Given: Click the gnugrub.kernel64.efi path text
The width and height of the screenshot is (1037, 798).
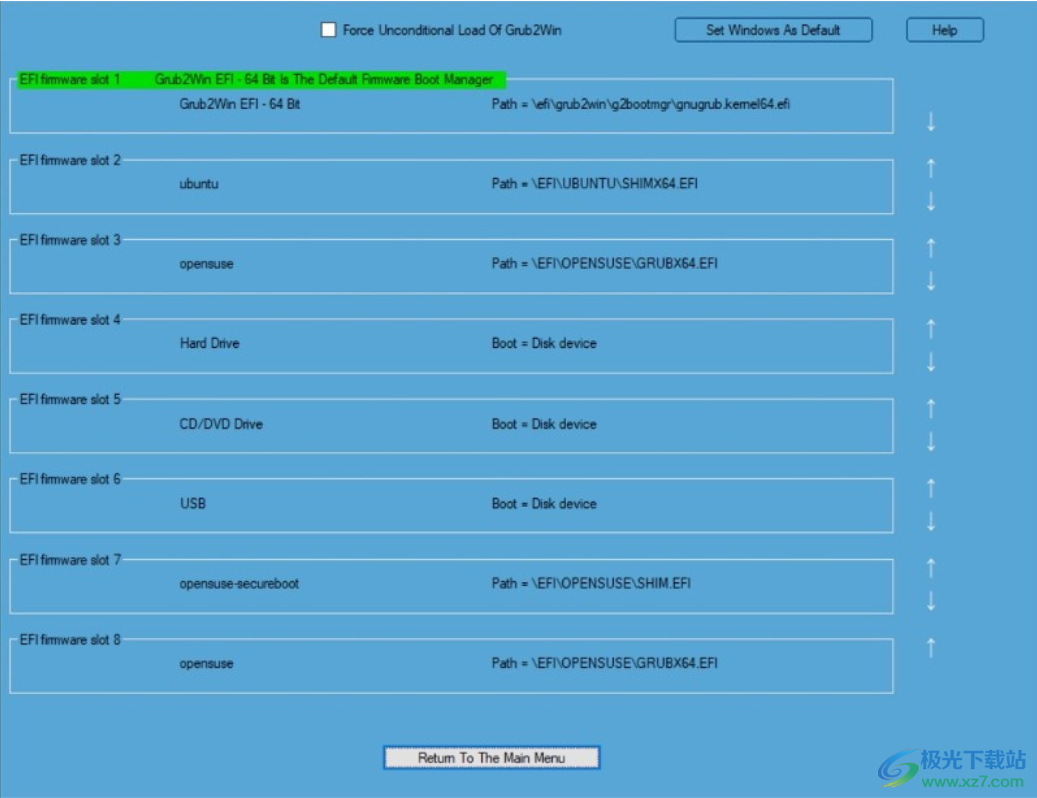Looking at the screenshot, I should click(640, 104).
